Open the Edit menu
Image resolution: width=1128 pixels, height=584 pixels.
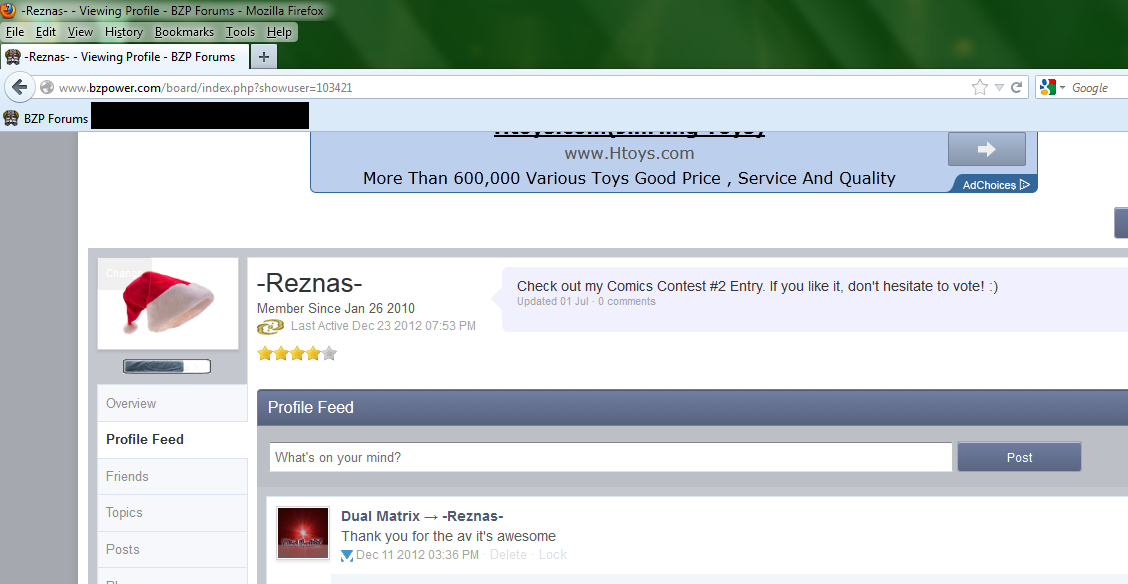pos(45,32)
